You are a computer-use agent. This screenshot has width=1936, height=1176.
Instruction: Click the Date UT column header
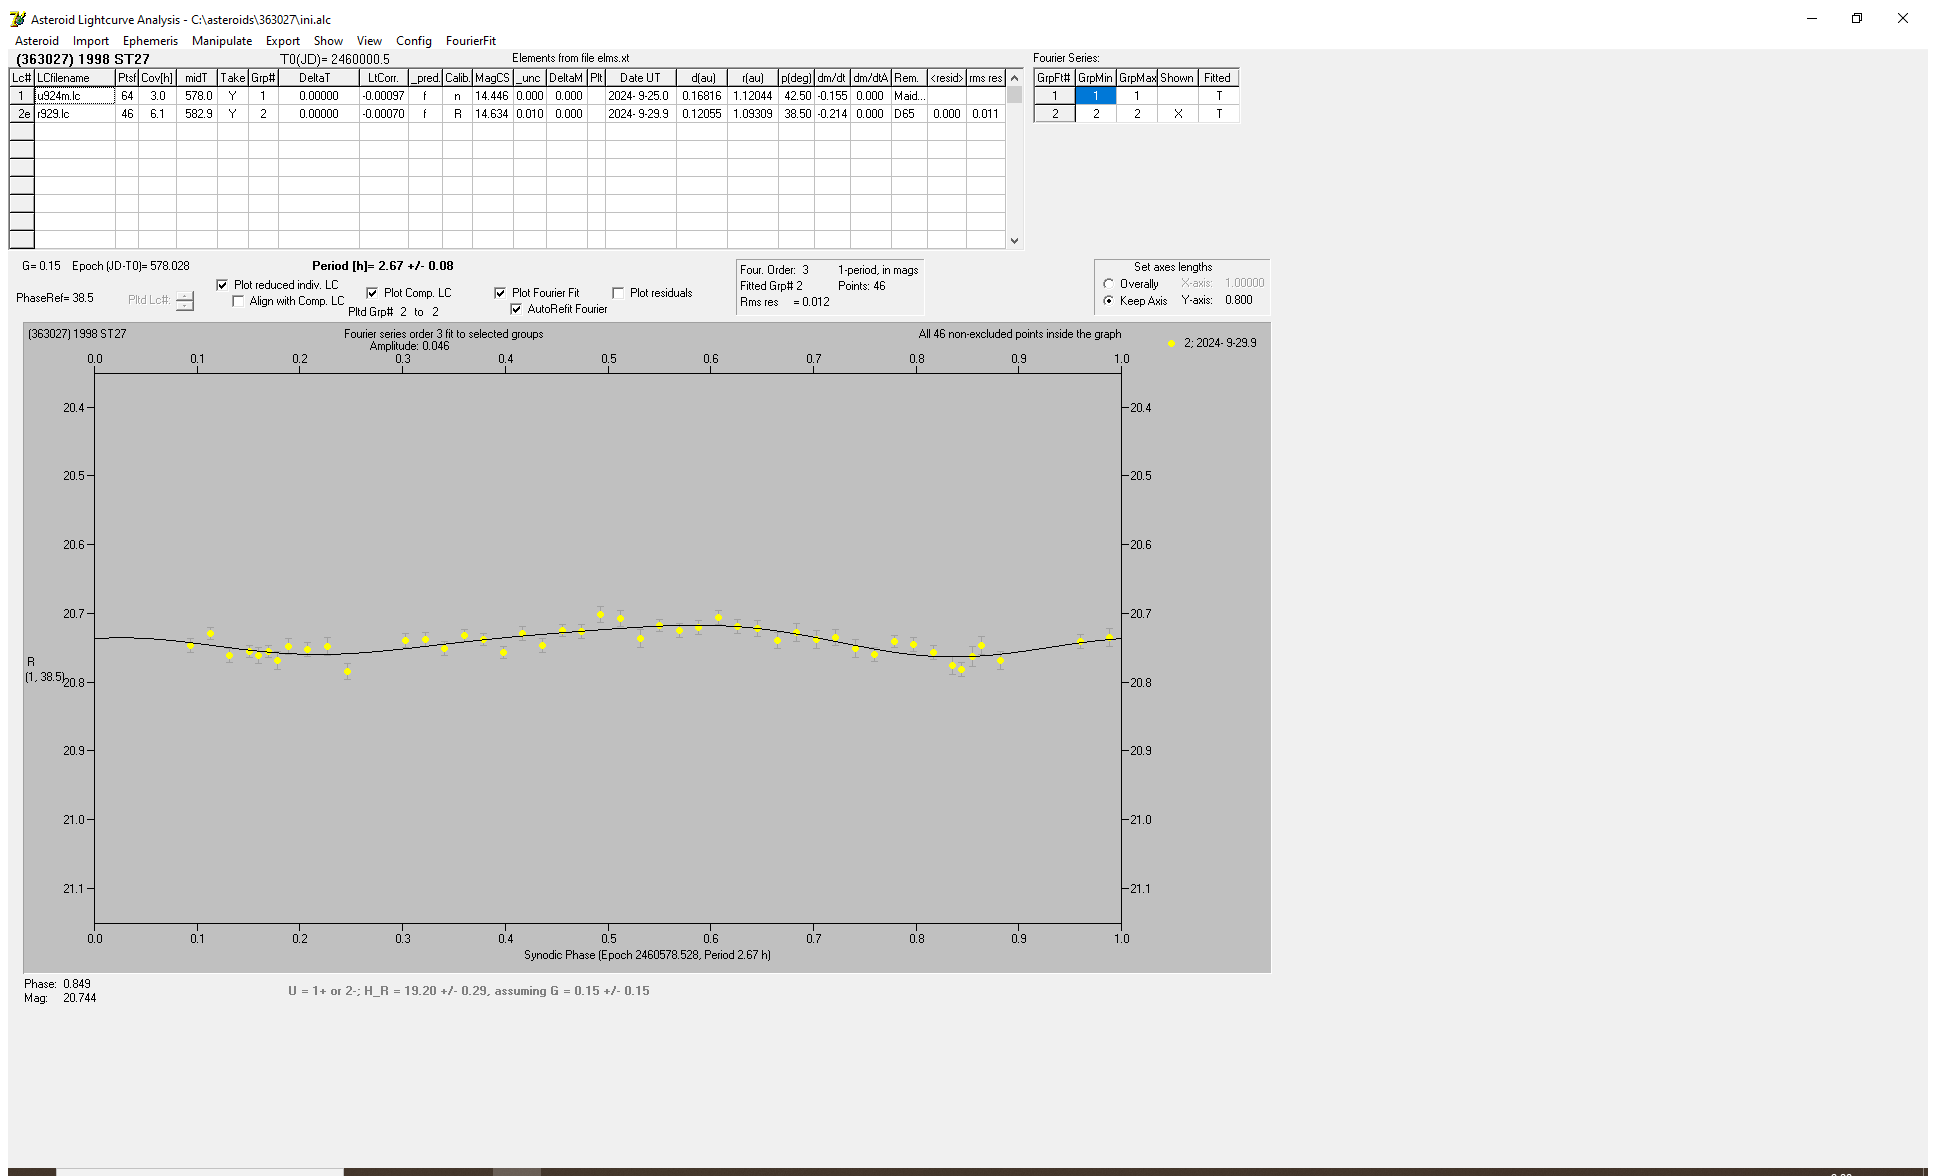pos(640,78)
